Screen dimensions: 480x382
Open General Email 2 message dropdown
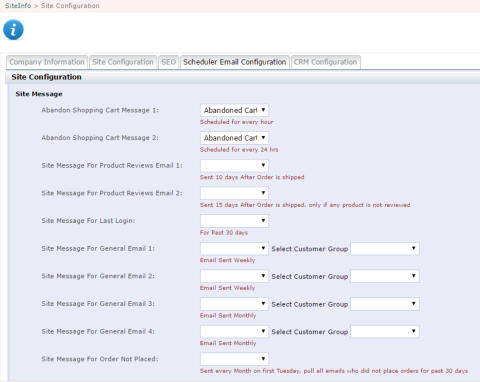click(234, 276)
